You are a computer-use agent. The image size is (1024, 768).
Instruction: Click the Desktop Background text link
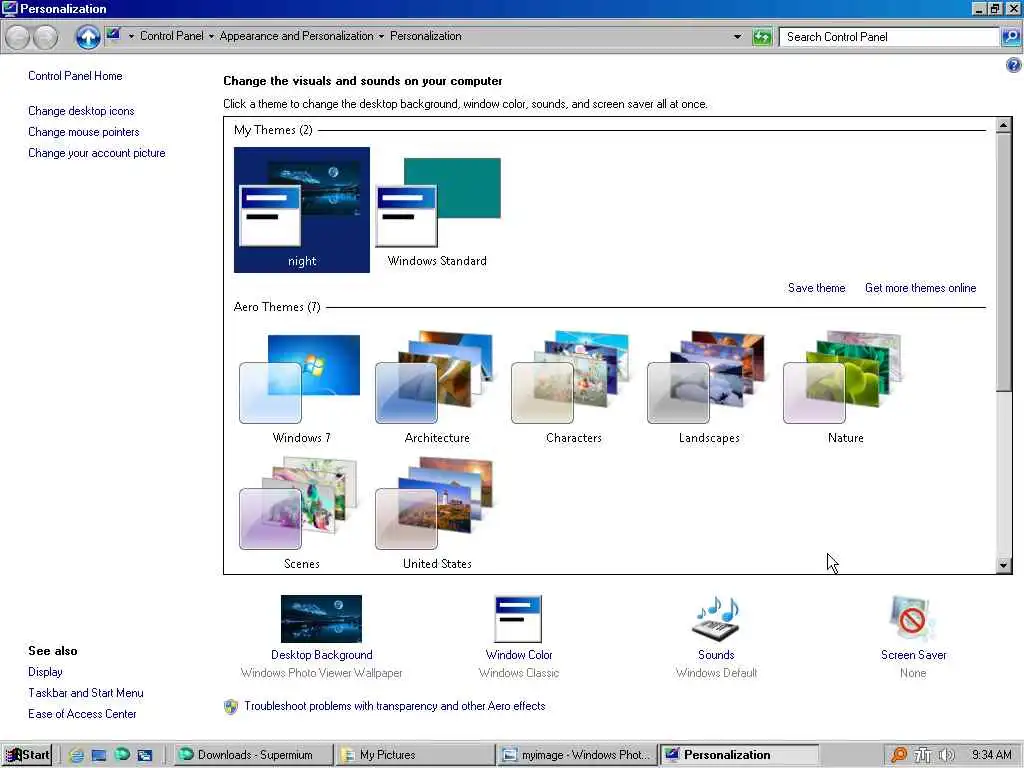coord(321,655)
